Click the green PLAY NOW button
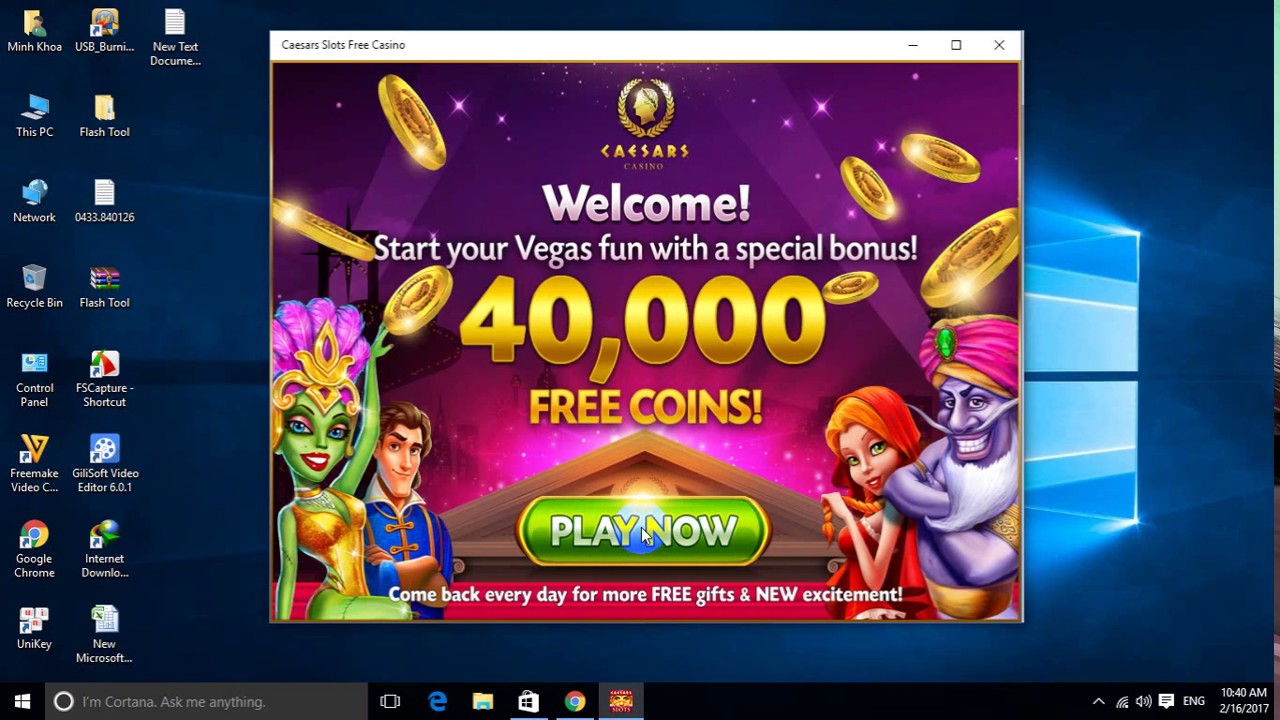1280x720 pixels. [643, 531]
